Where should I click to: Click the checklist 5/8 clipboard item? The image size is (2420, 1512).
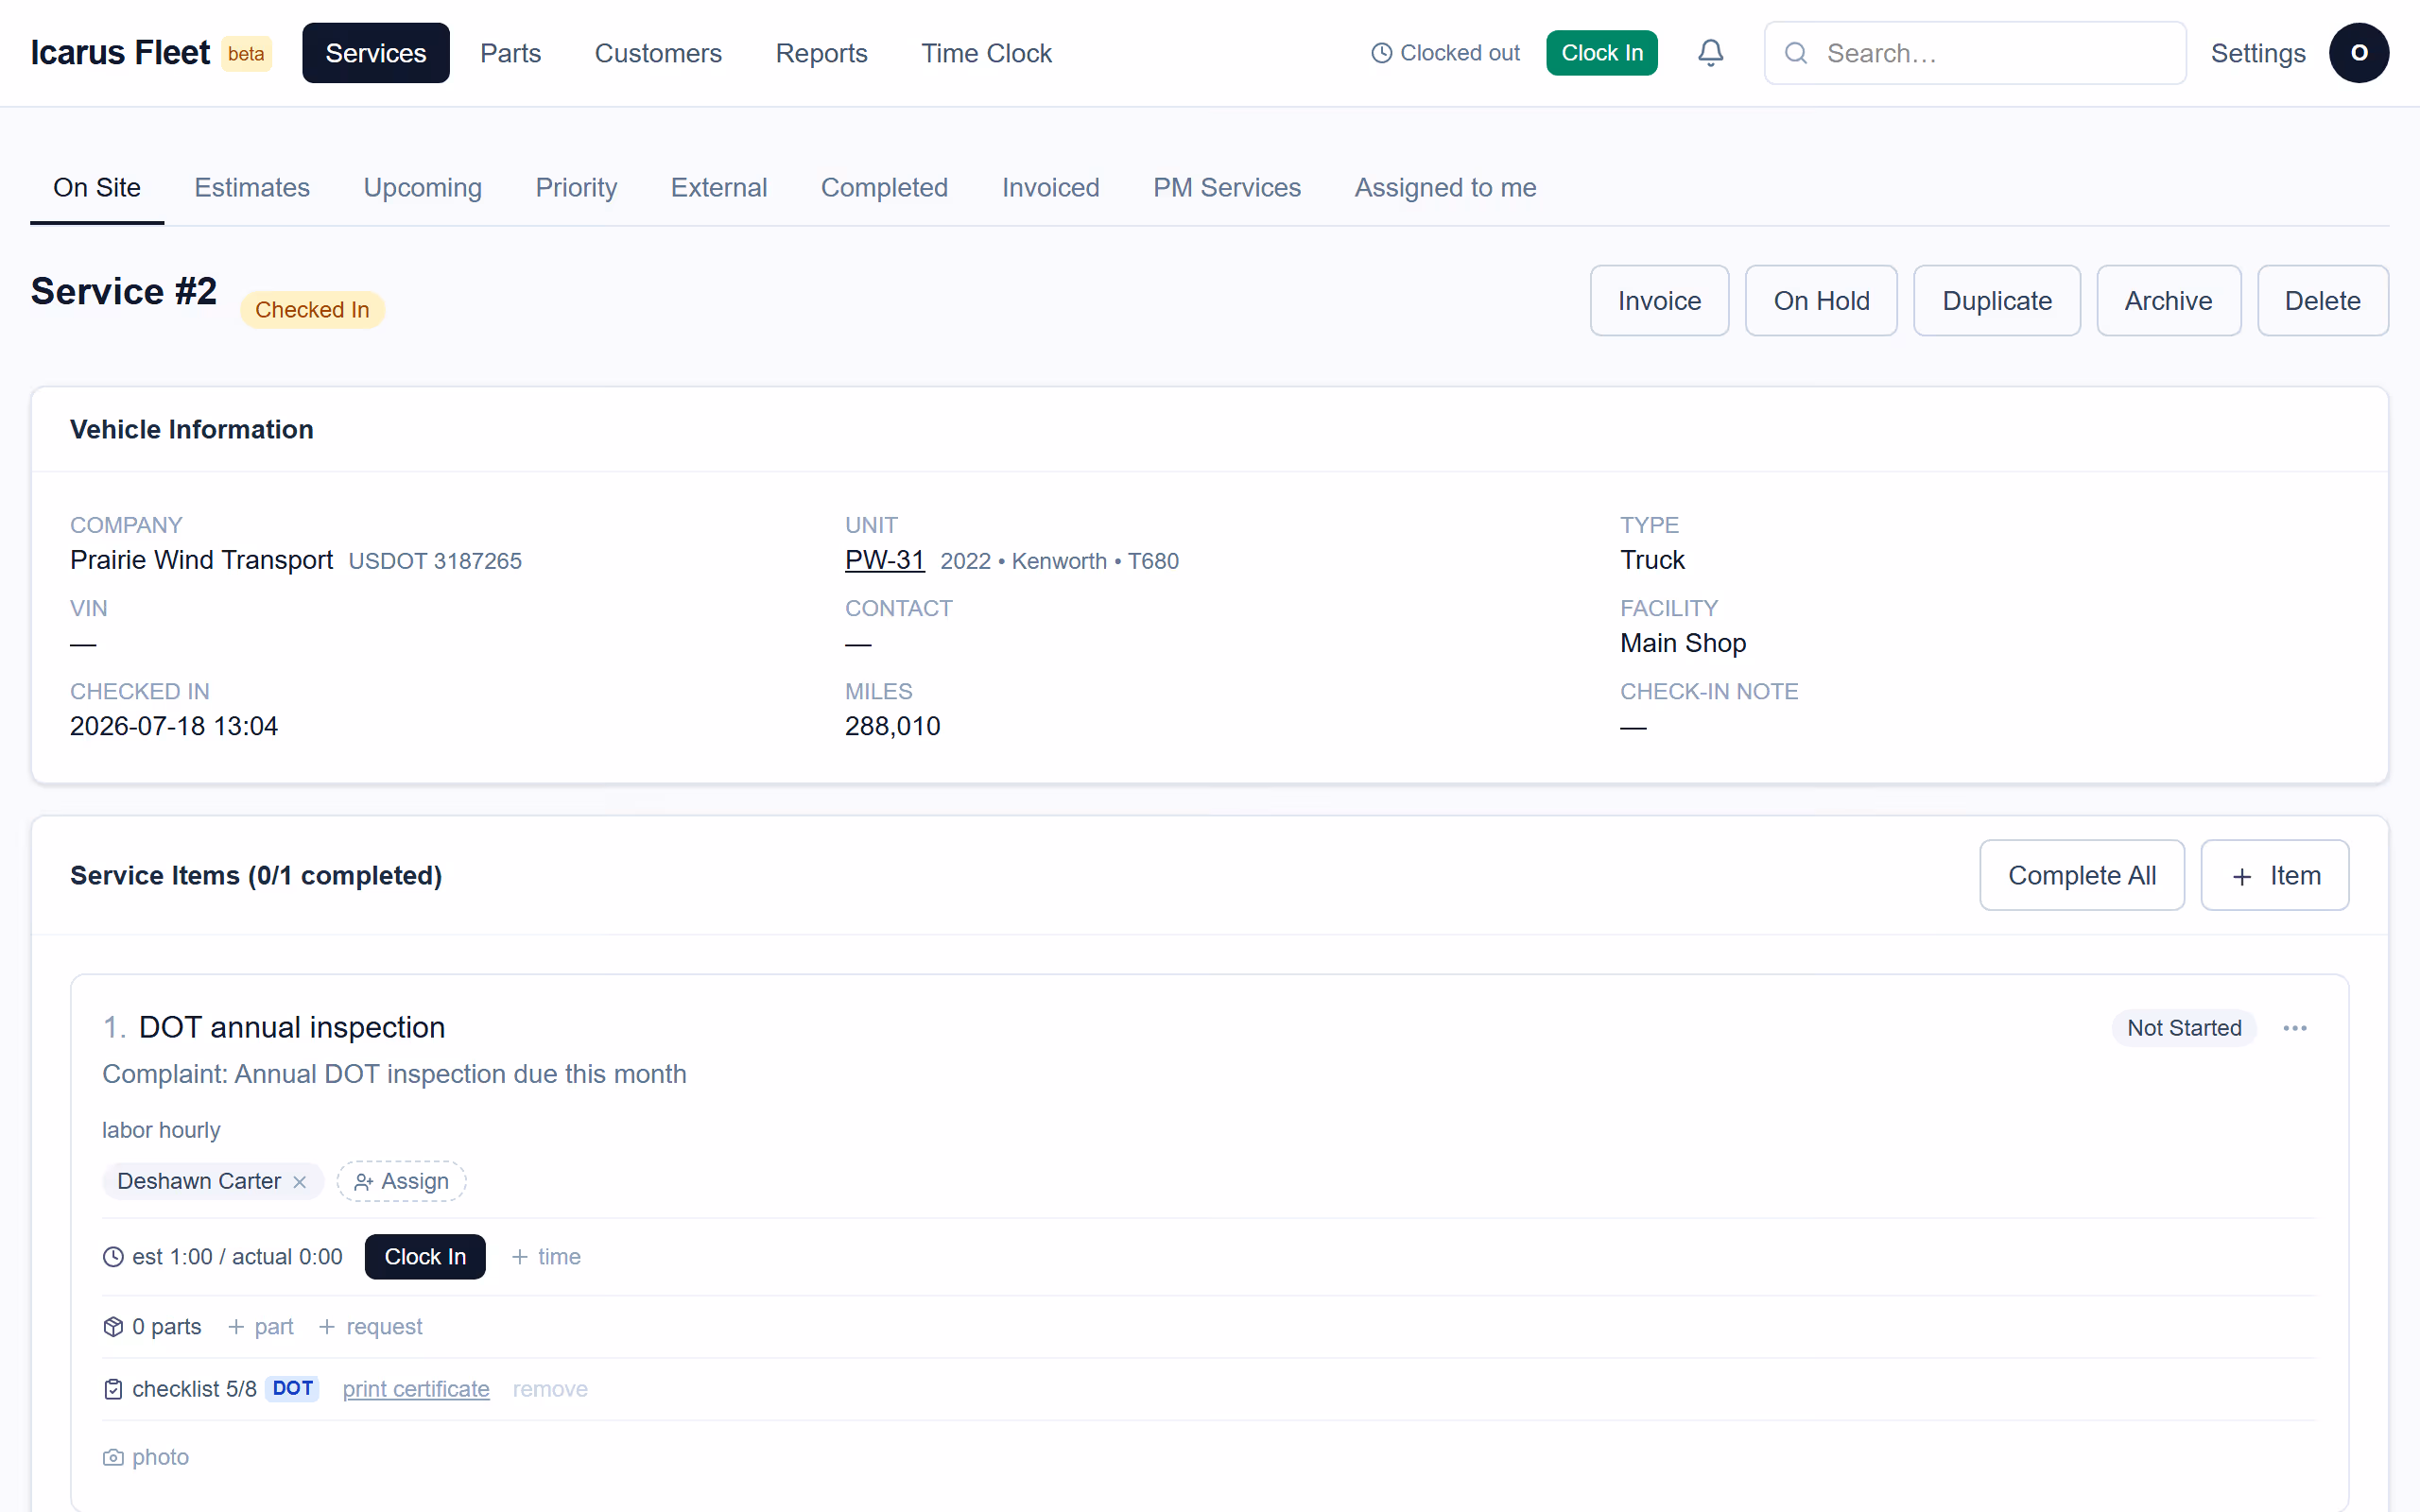pos(180,1389)
